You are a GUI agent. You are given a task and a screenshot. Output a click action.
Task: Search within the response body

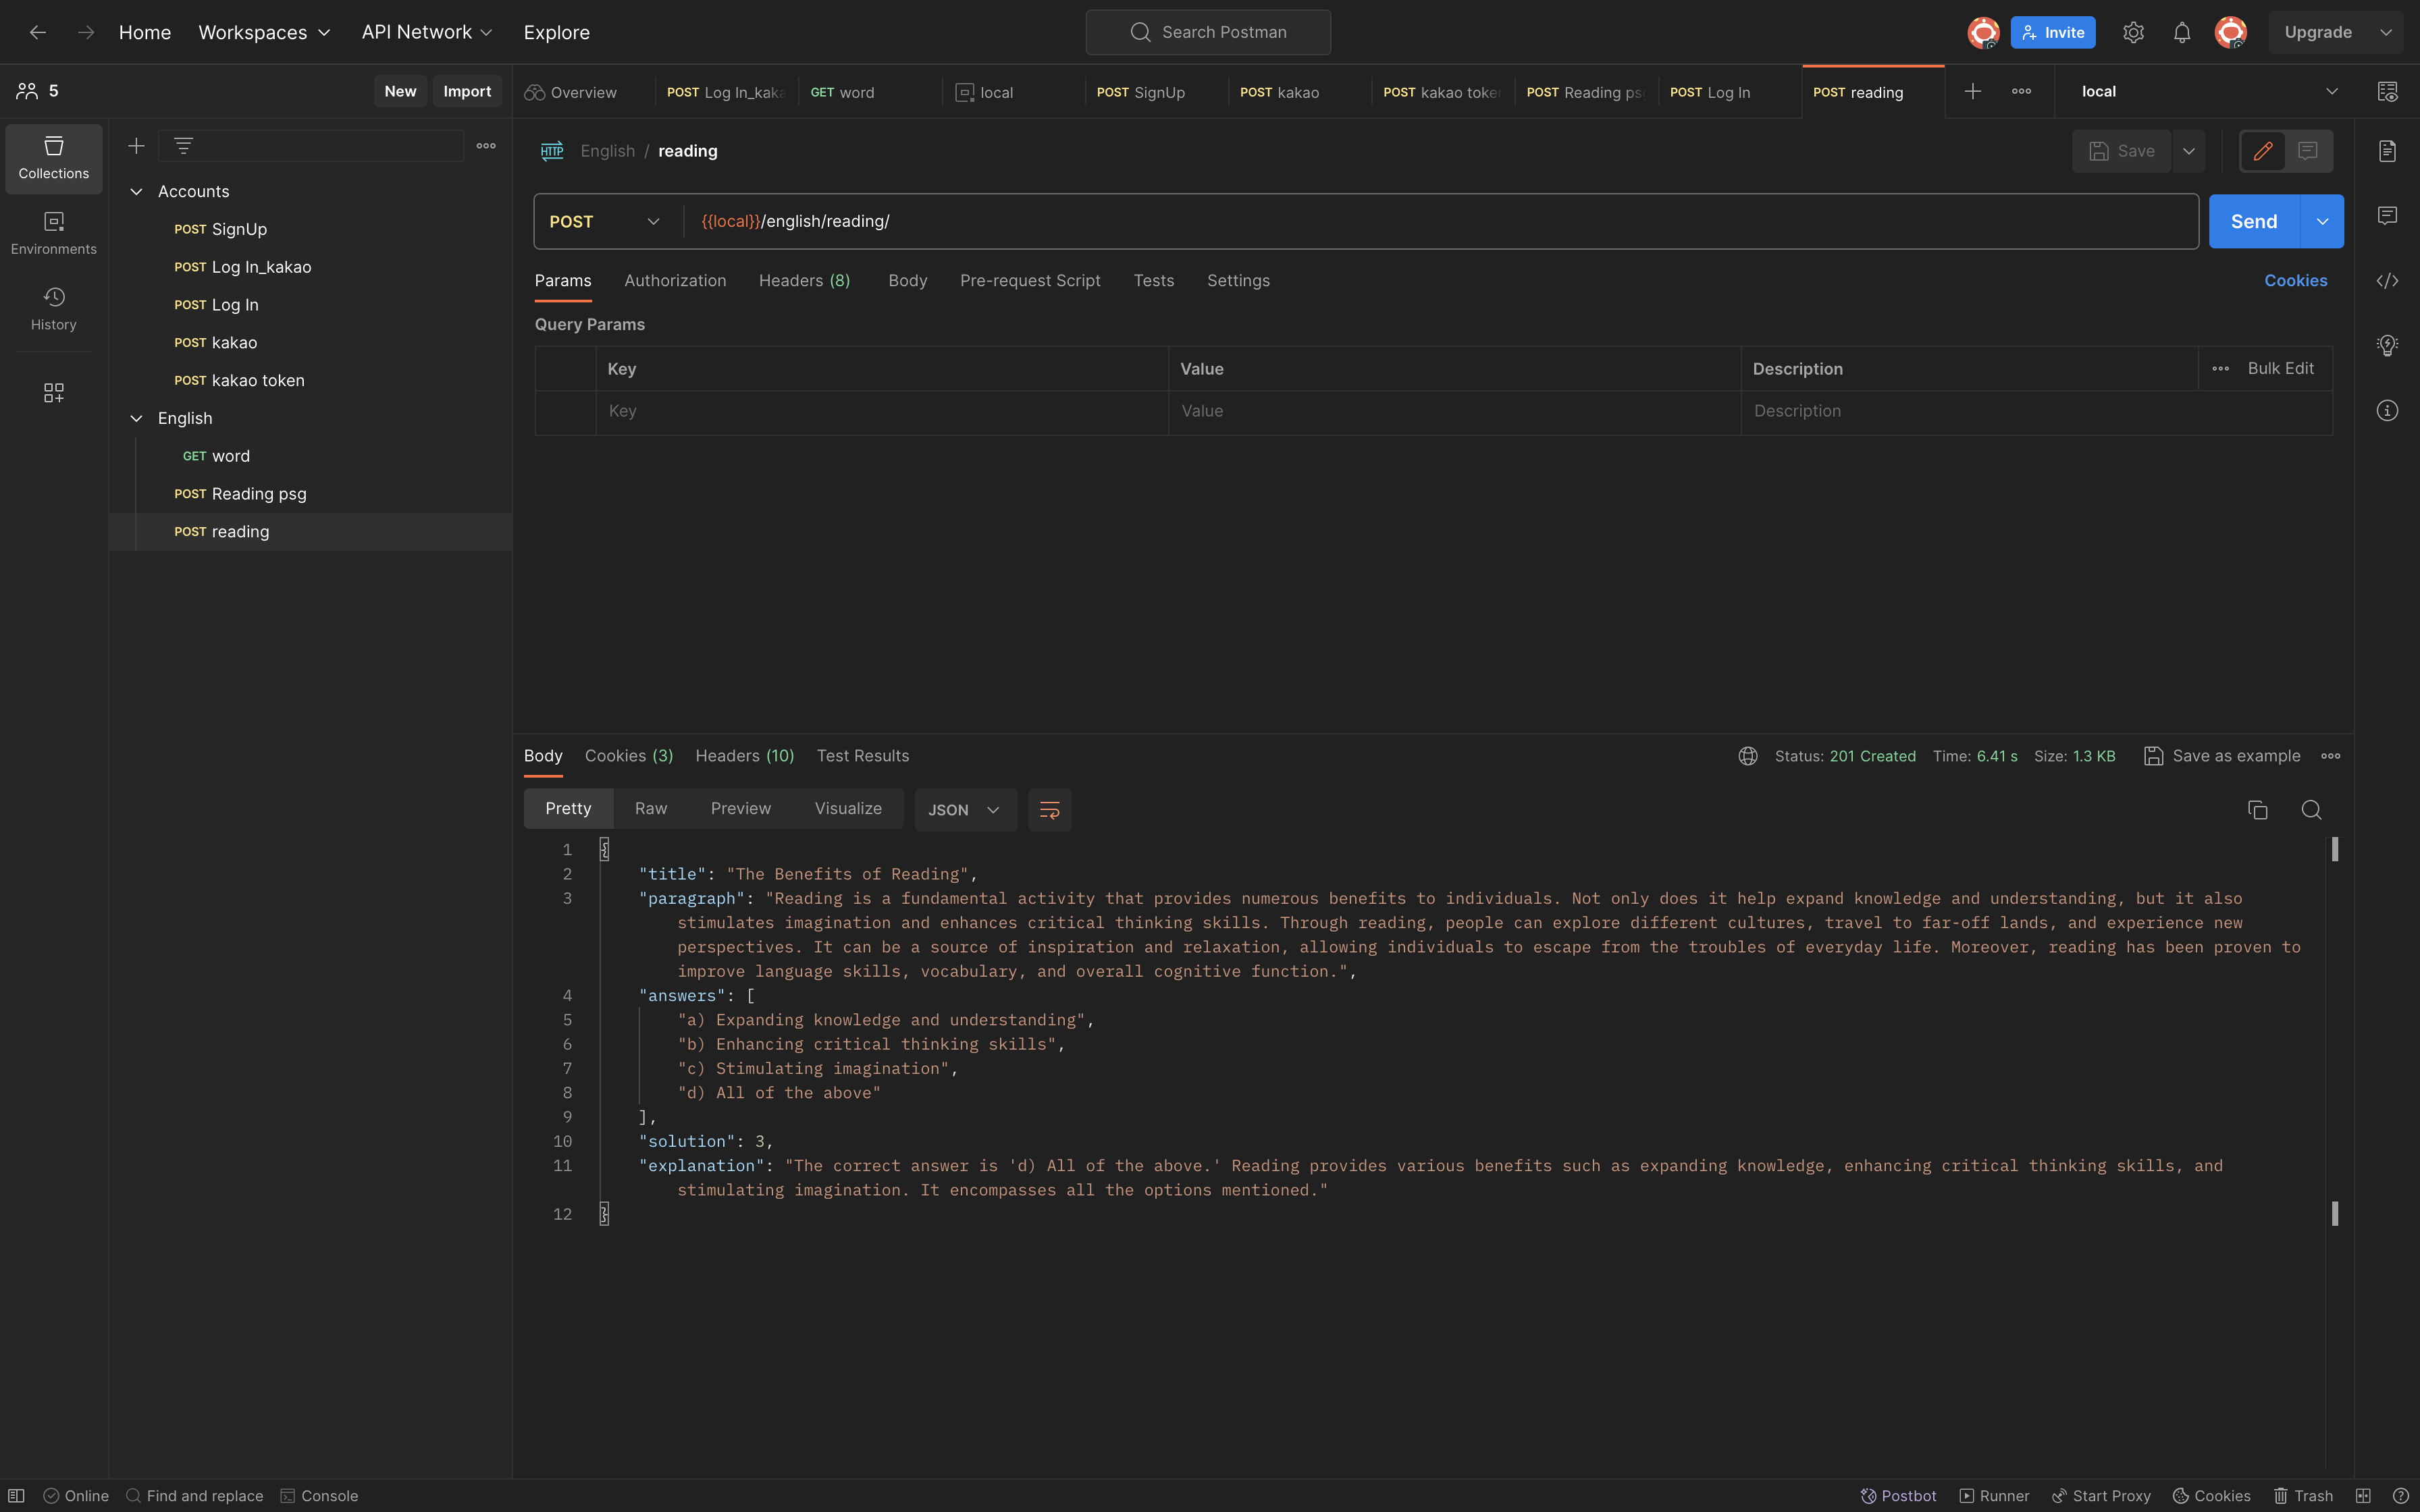click(2311, 810)
